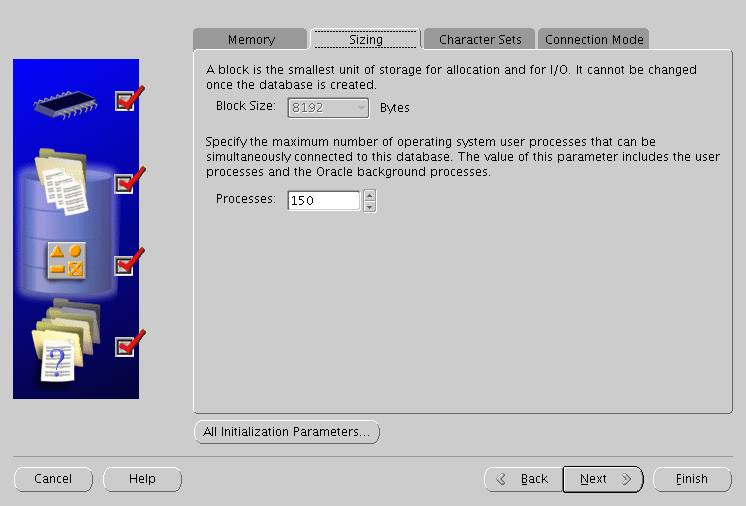Switch to the Memory tab

[x=250, y=39]
